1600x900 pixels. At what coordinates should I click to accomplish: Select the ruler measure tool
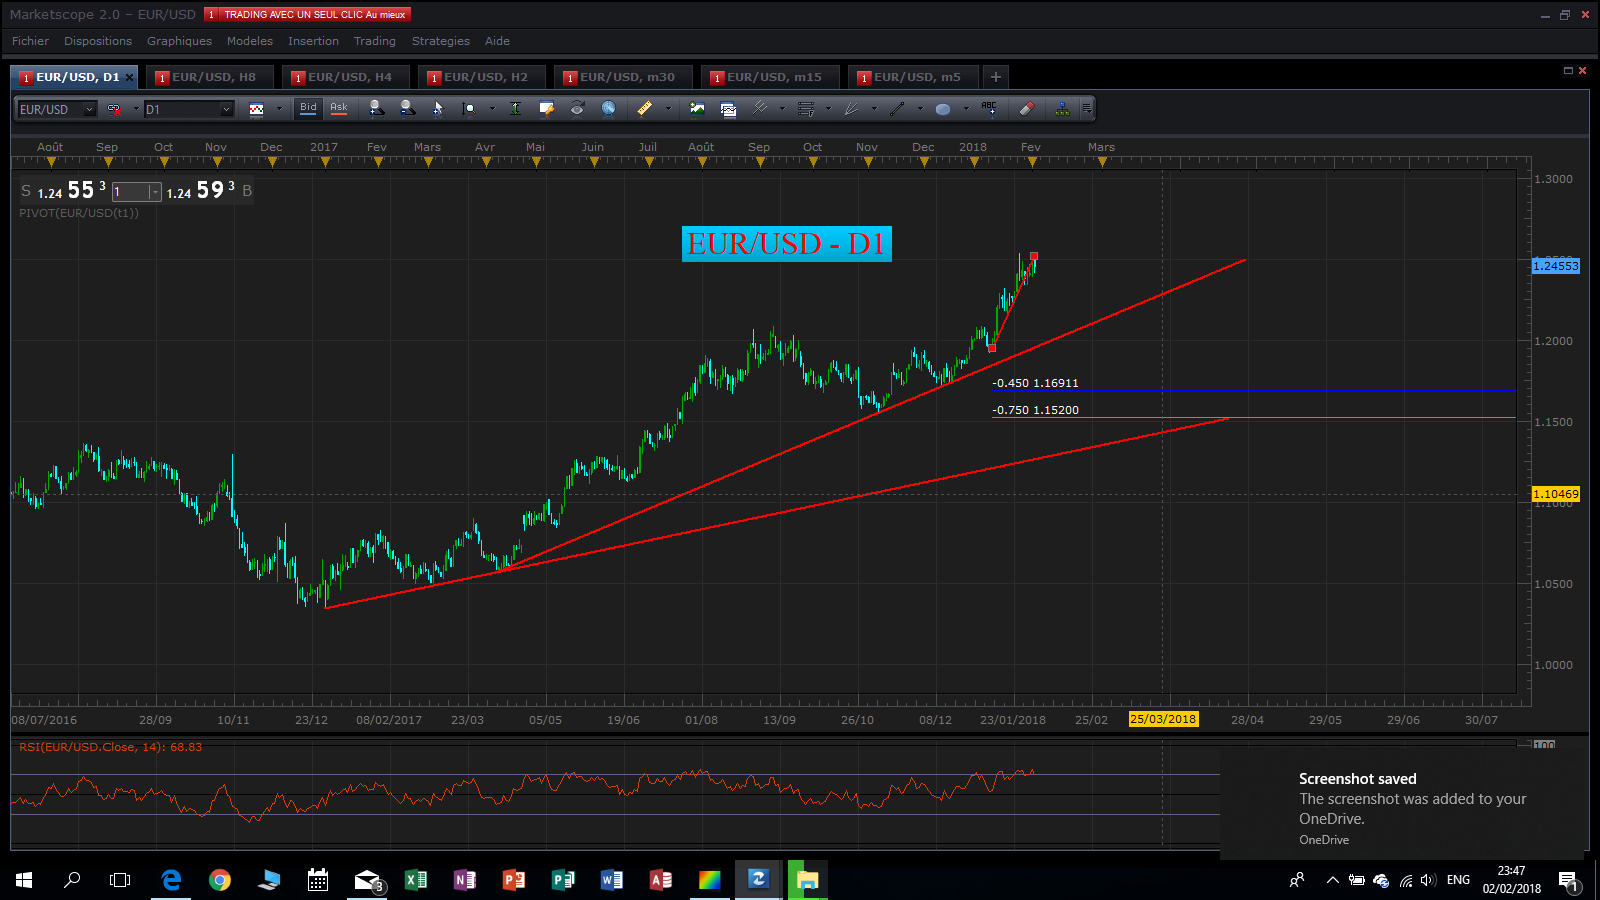[645, 108]
